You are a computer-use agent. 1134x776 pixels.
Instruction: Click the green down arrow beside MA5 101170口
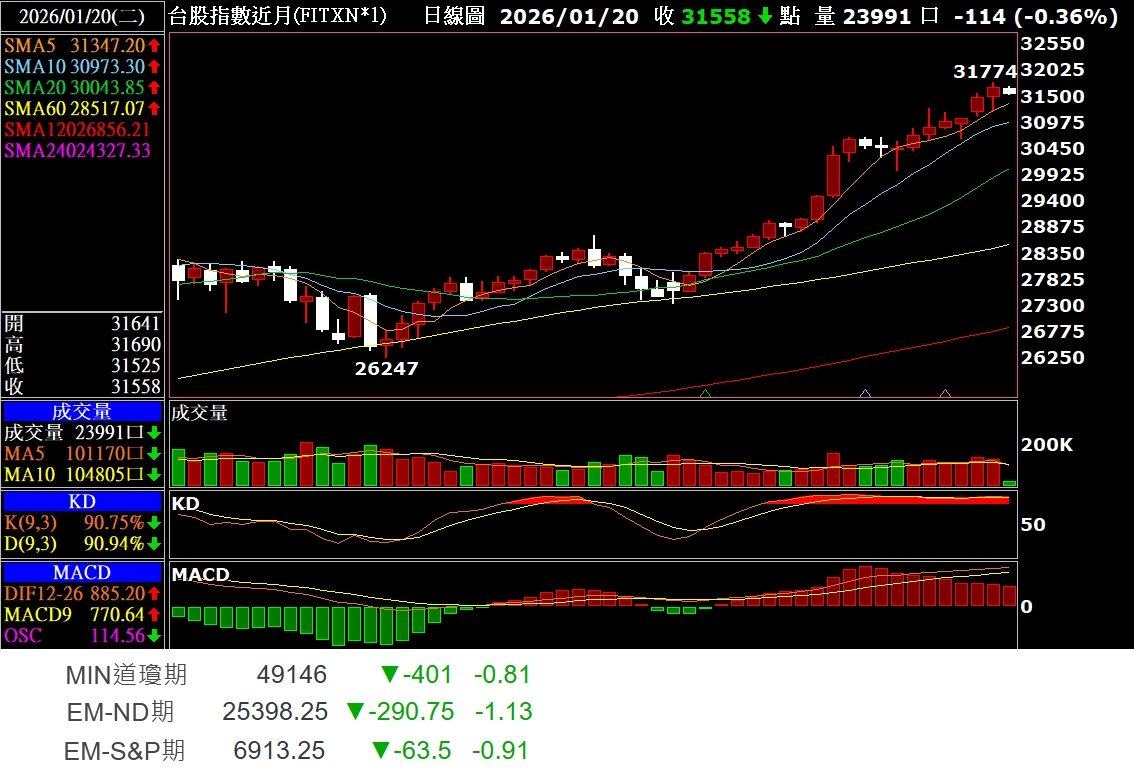tap(154, 454)
